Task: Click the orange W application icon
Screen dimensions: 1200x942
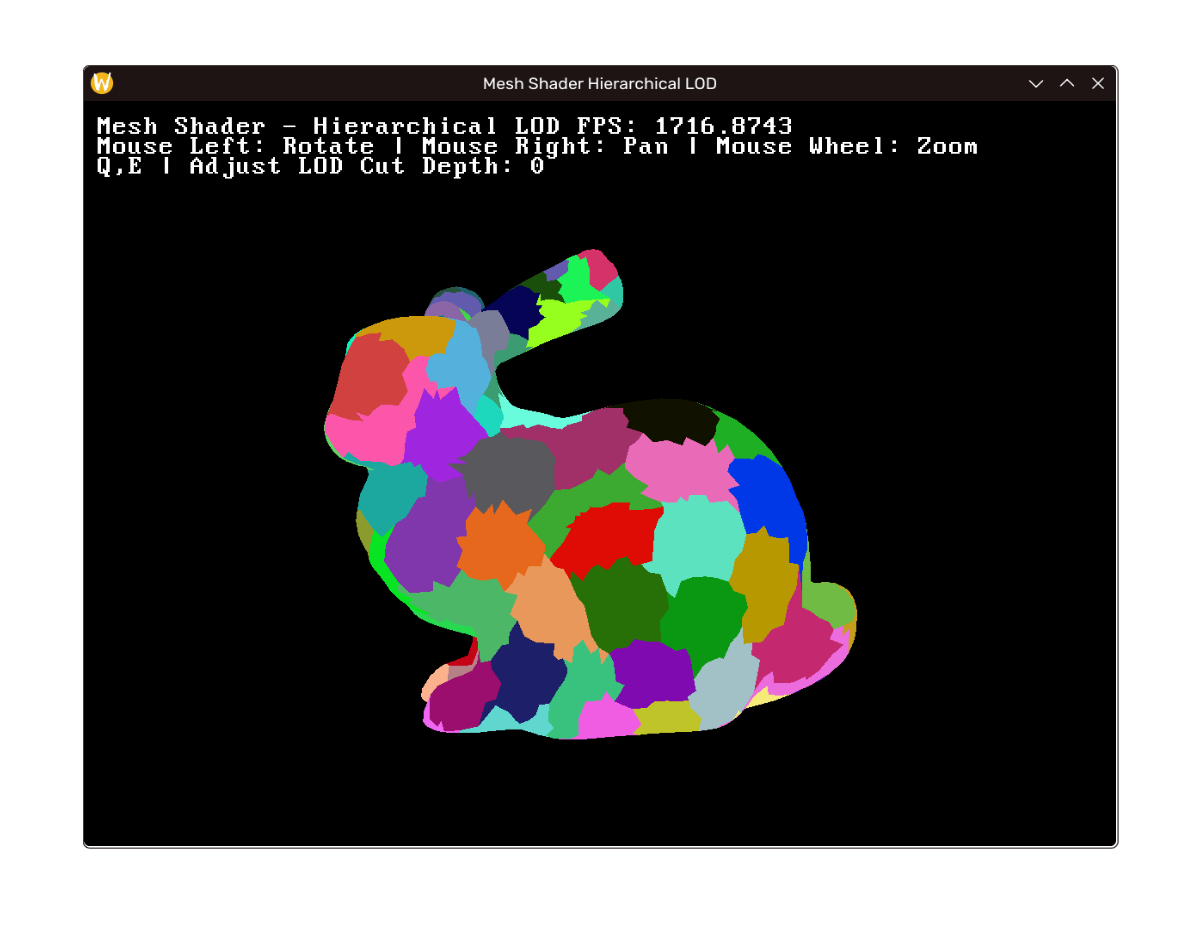Action: point(100,83)
